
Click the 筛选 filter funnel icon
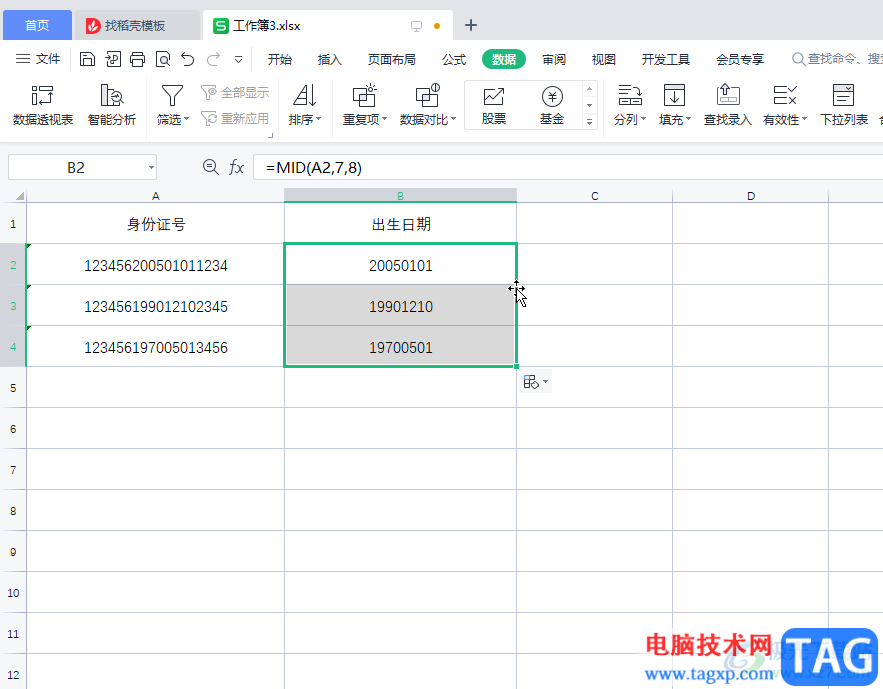pos(172,96)
